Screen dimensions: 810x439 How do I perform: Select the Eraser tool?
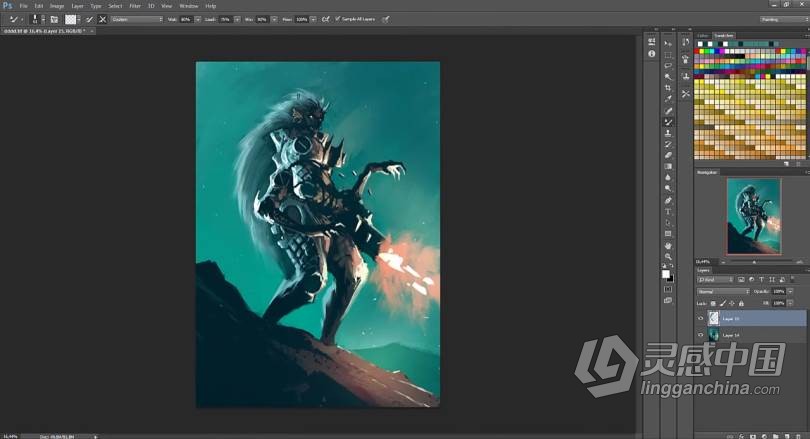click(668, 155)
